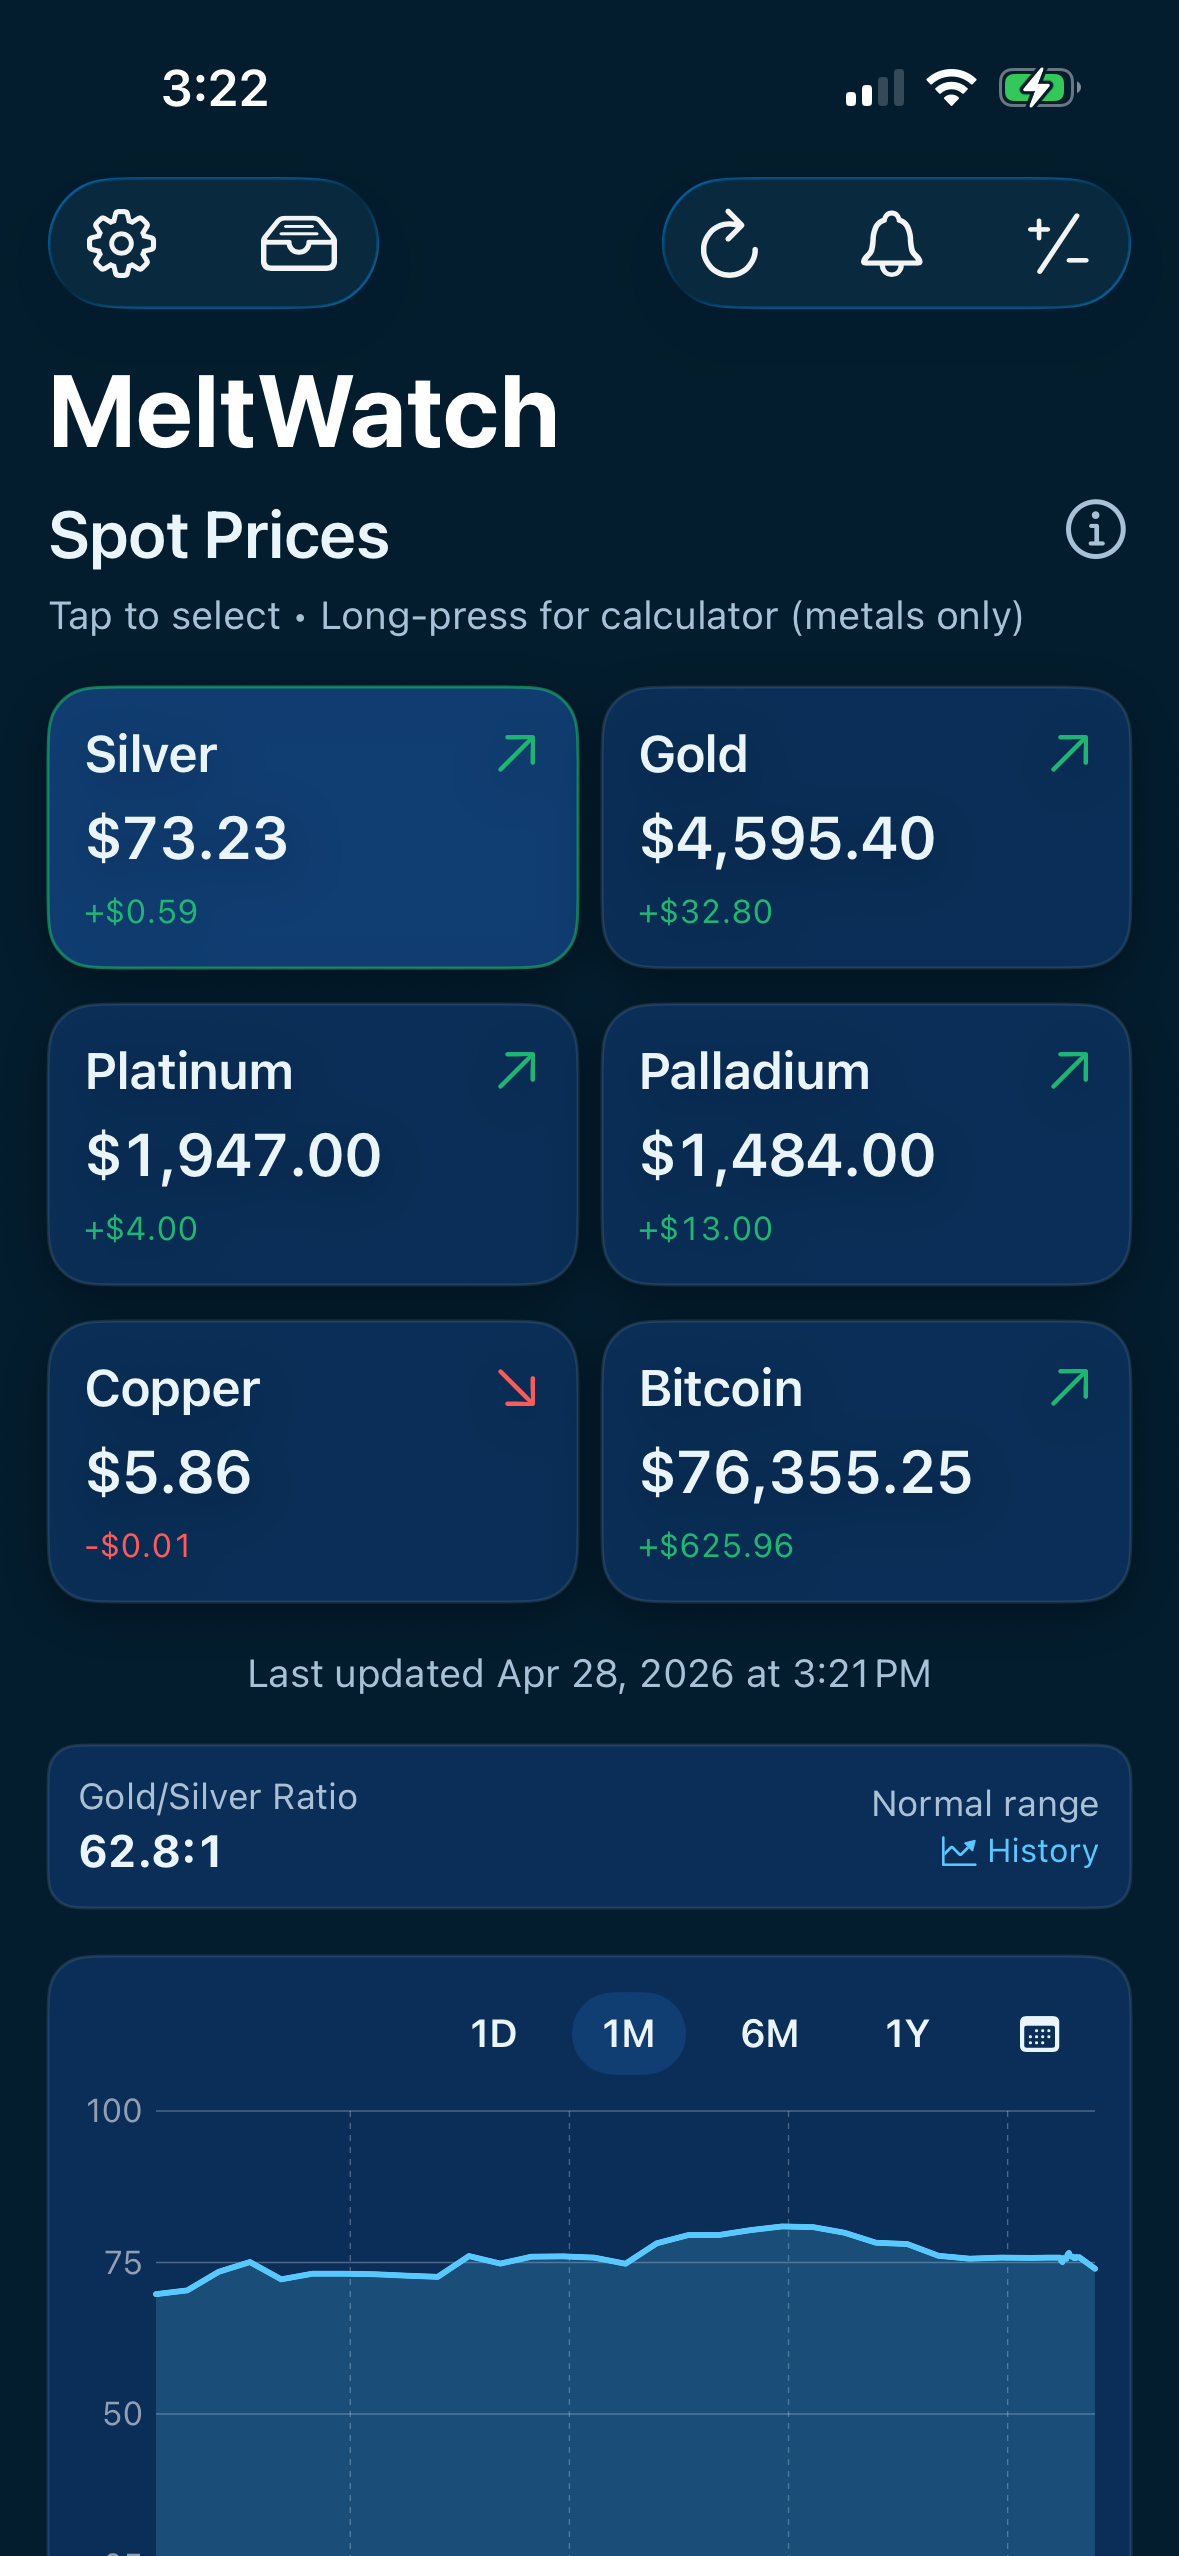Switch chart to the 6M range

point(769,2034)
